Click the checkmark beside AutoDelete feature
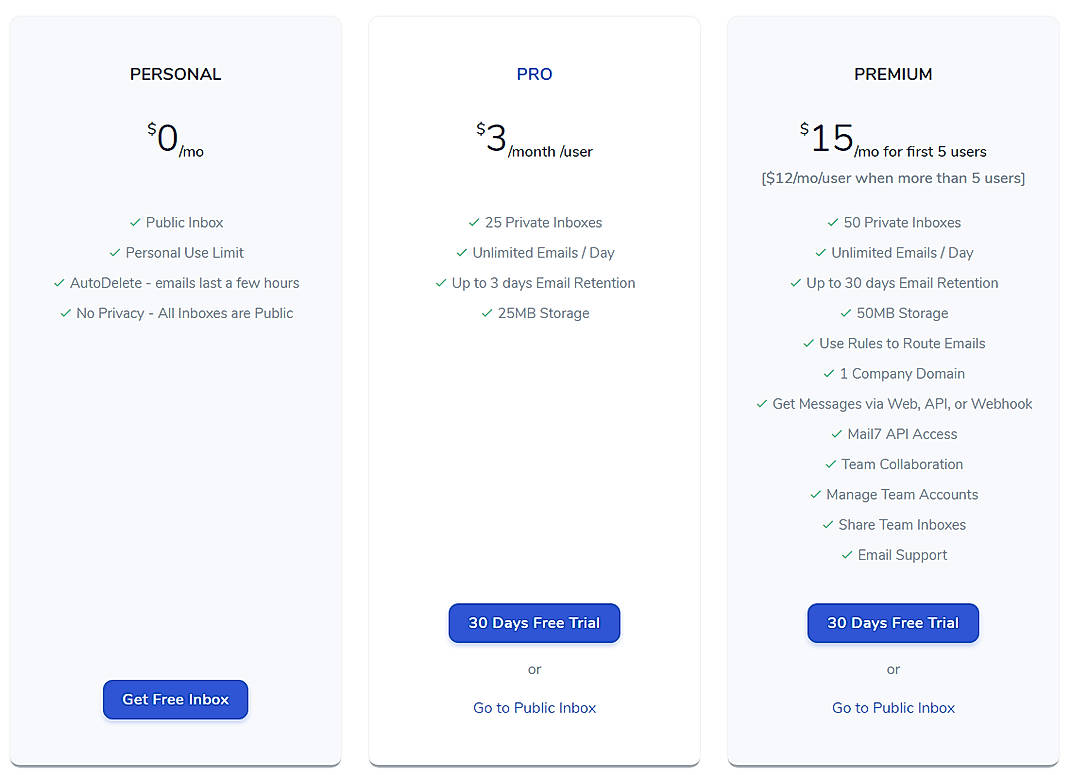1070x775 pixels. (x=58, y=282)
